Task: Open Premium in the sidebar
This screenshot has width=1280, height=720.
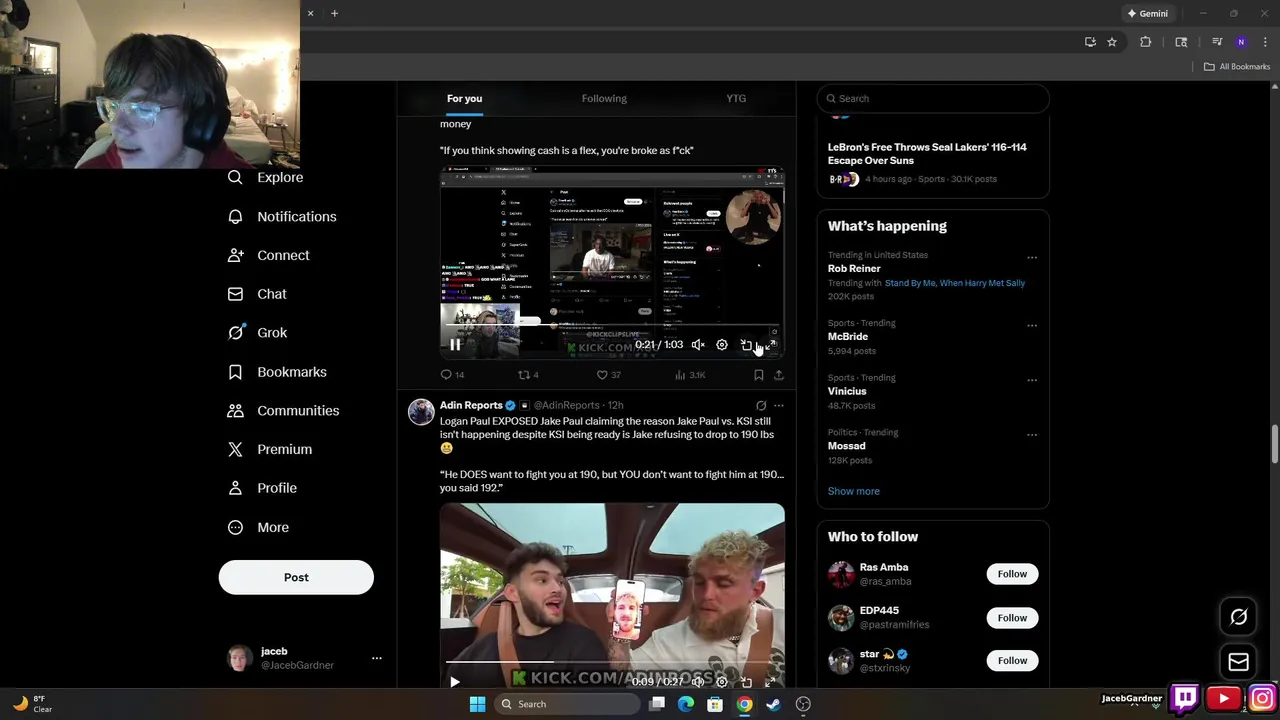Action: click(270, 449)
